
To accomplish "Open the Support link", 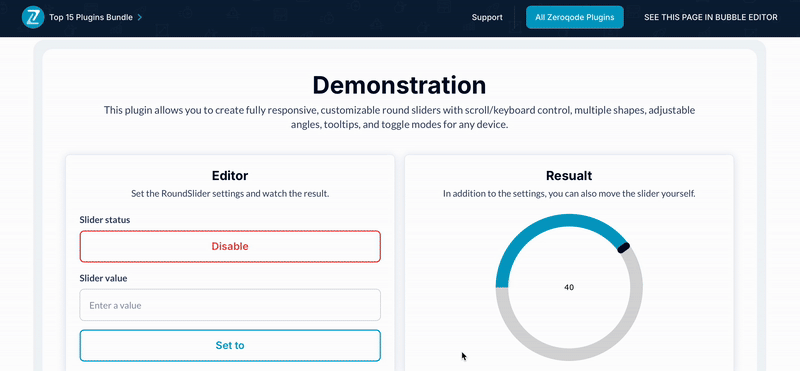I will coord(487,17).
